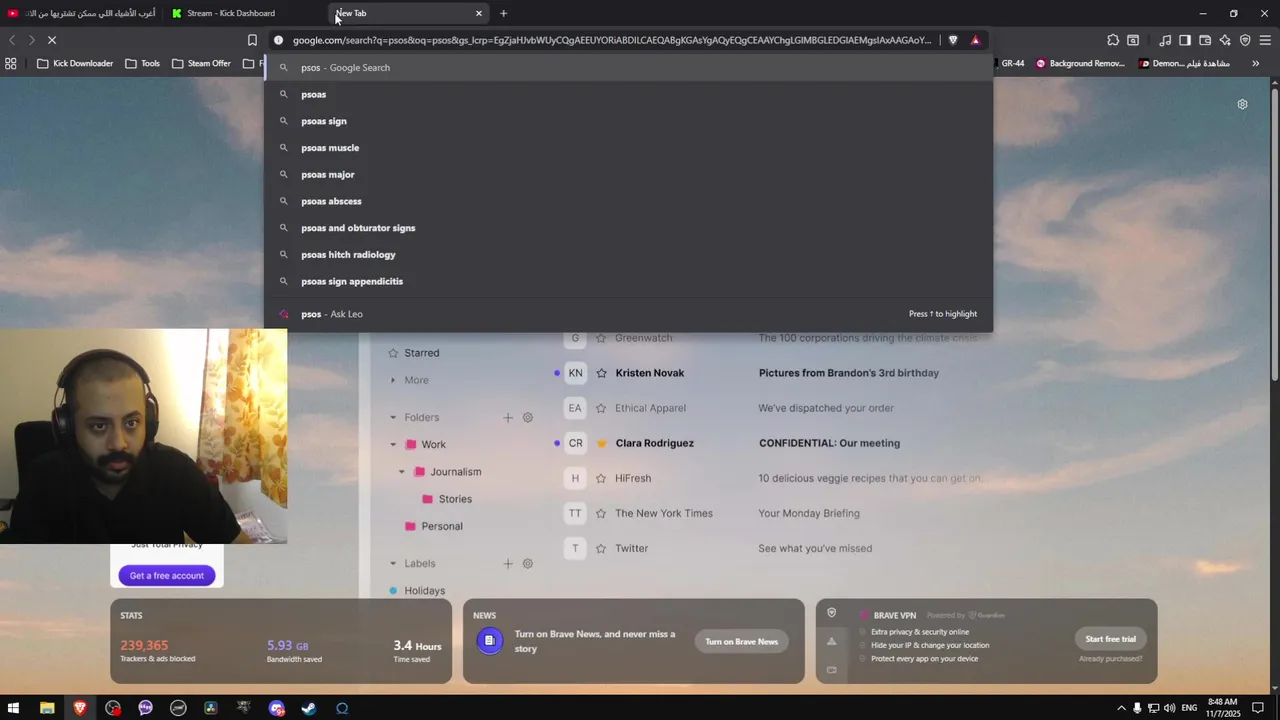Close the New Tab tab
Image resolution: width=1280 pixels, height=720 pixels.
click(x=479, y=13)
